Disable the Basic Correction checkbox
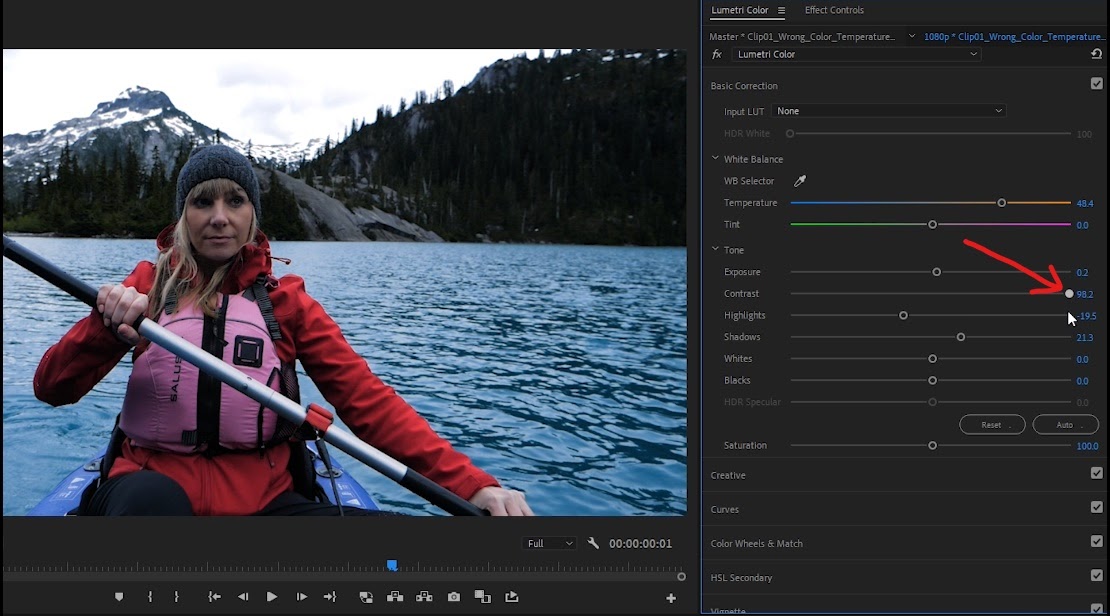 (1097, 84)
